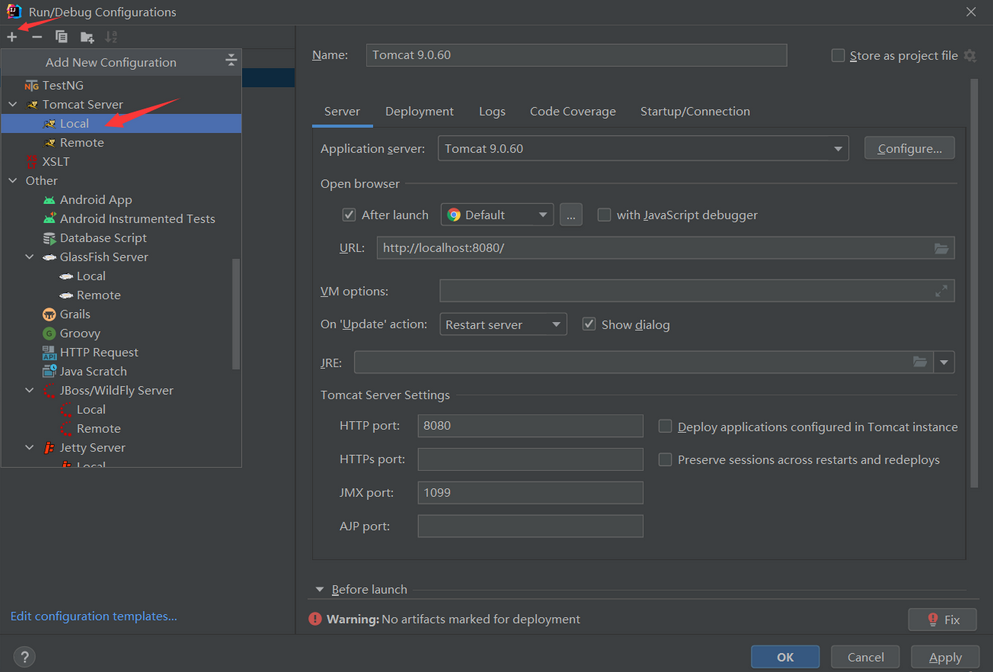Click the Copy Configuration icon

pos(61,37)
